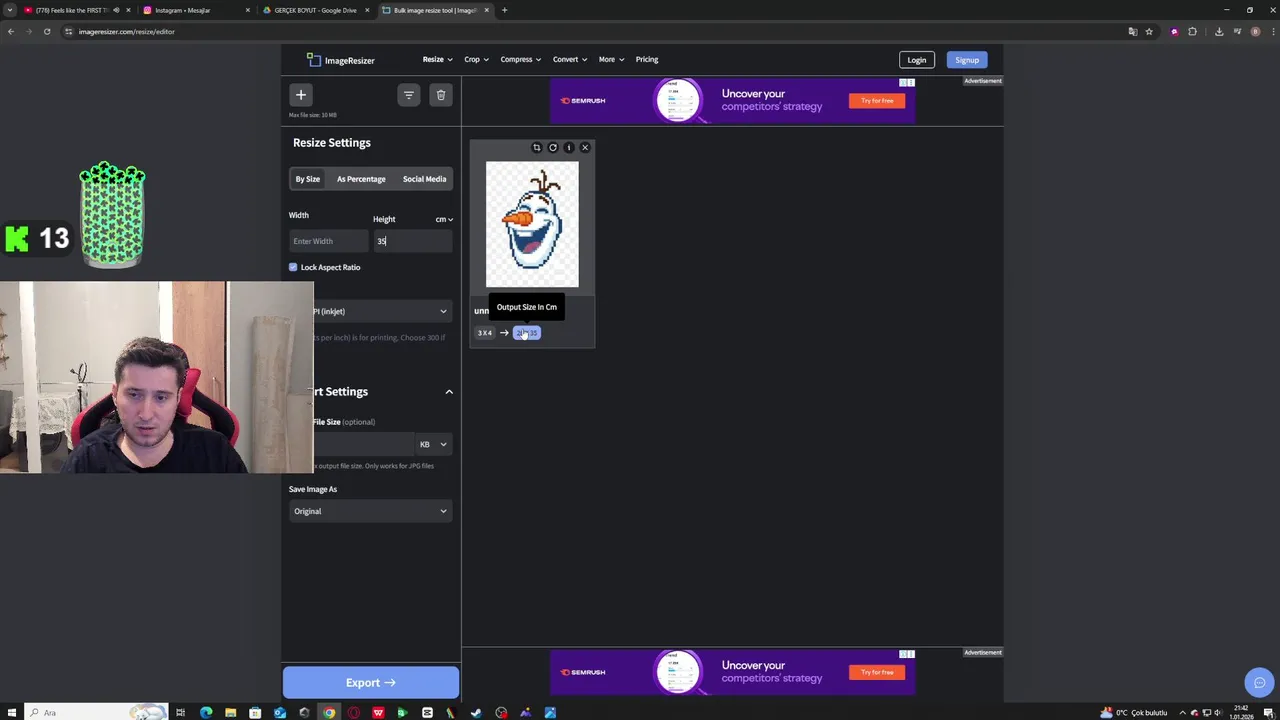
Task: Remove the Olaf image with X icon
Action: click(x=585, y=148)
